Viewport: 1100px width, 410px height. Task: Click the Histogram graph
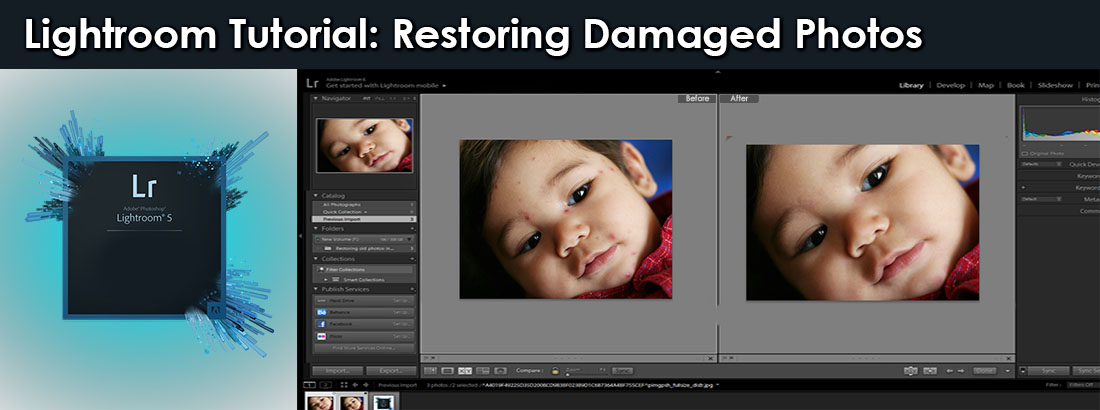pyautogui.click(x=1060, y=125)
